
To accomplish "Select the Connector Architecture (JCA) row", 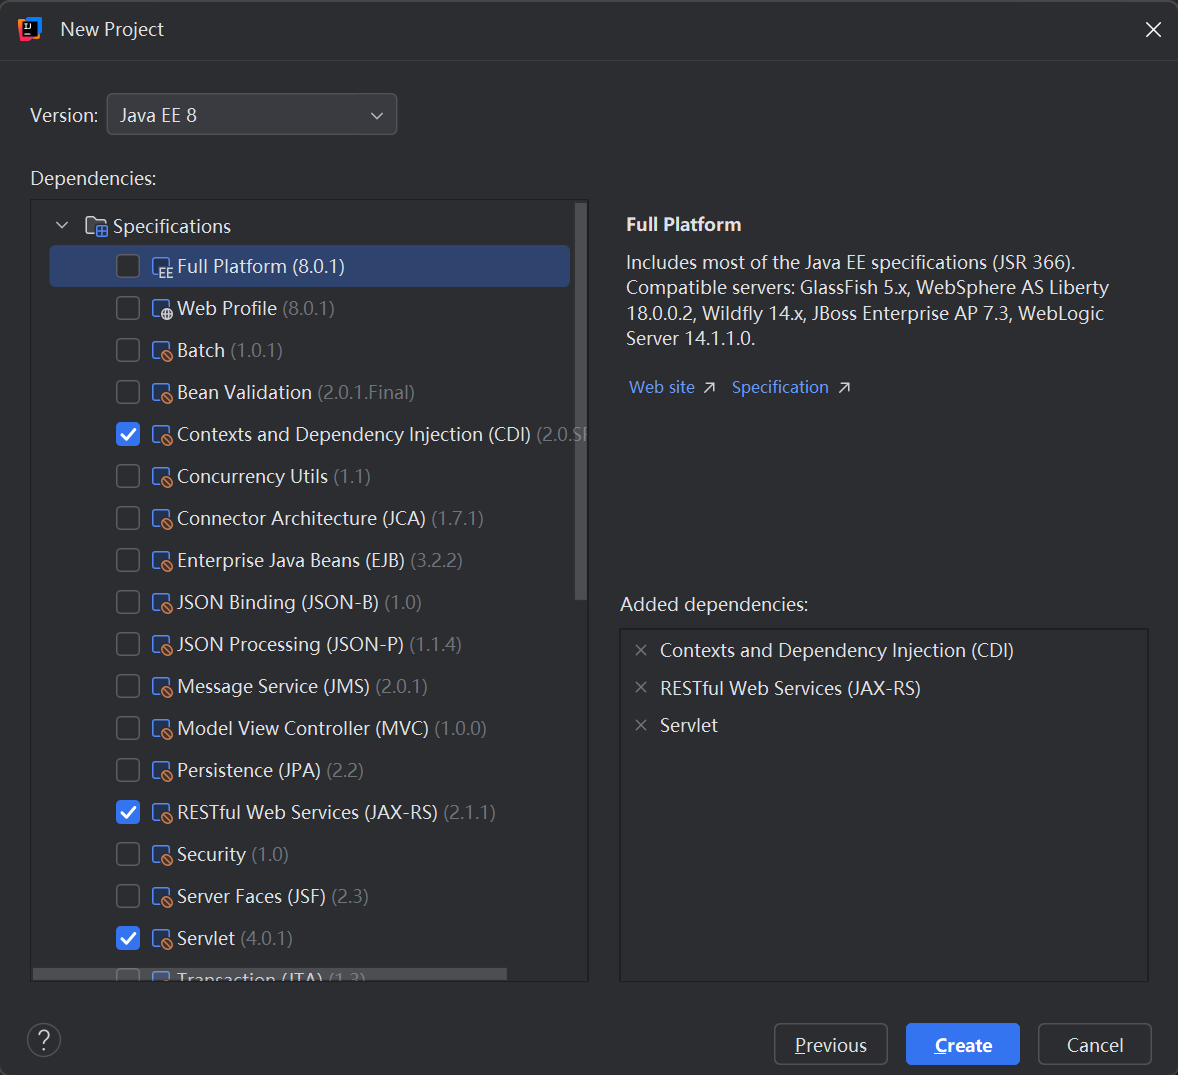I will 310,518.
